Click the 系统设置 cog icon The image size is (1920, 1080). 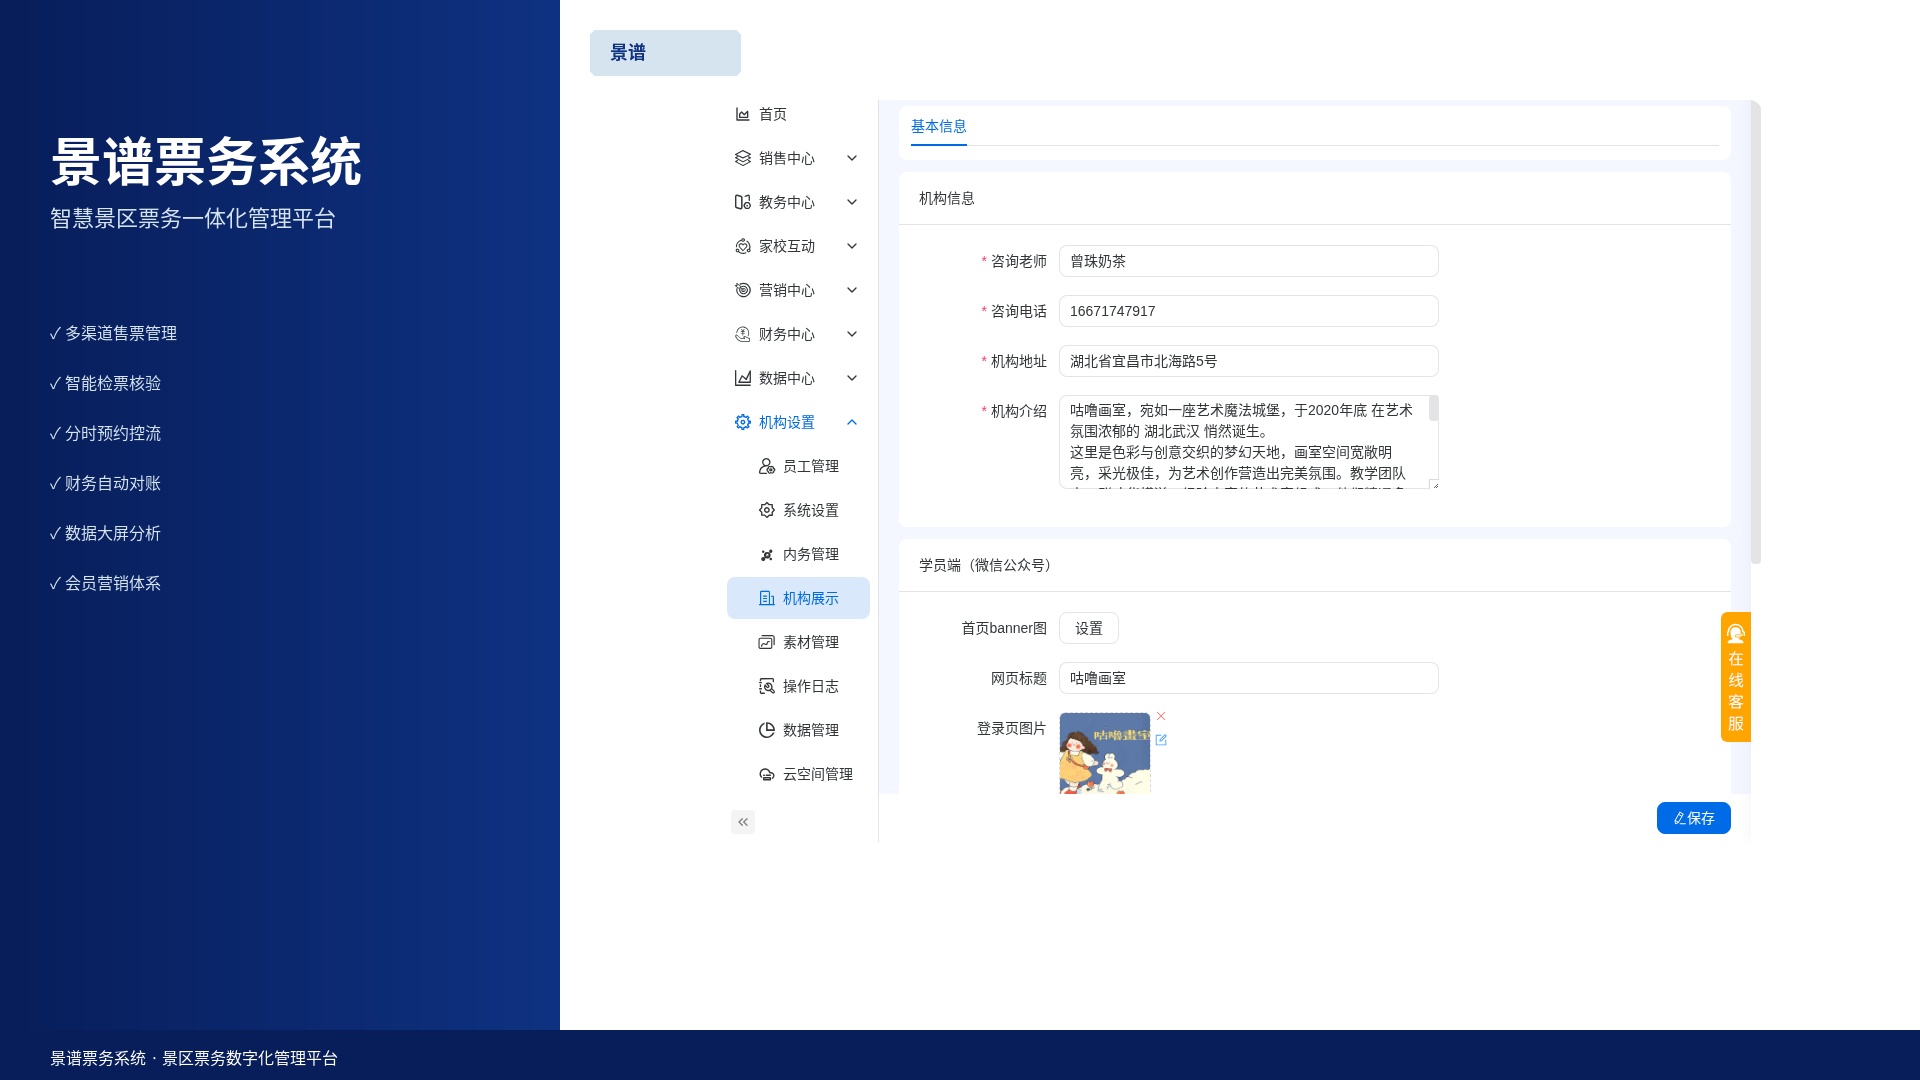click(767, 510)
